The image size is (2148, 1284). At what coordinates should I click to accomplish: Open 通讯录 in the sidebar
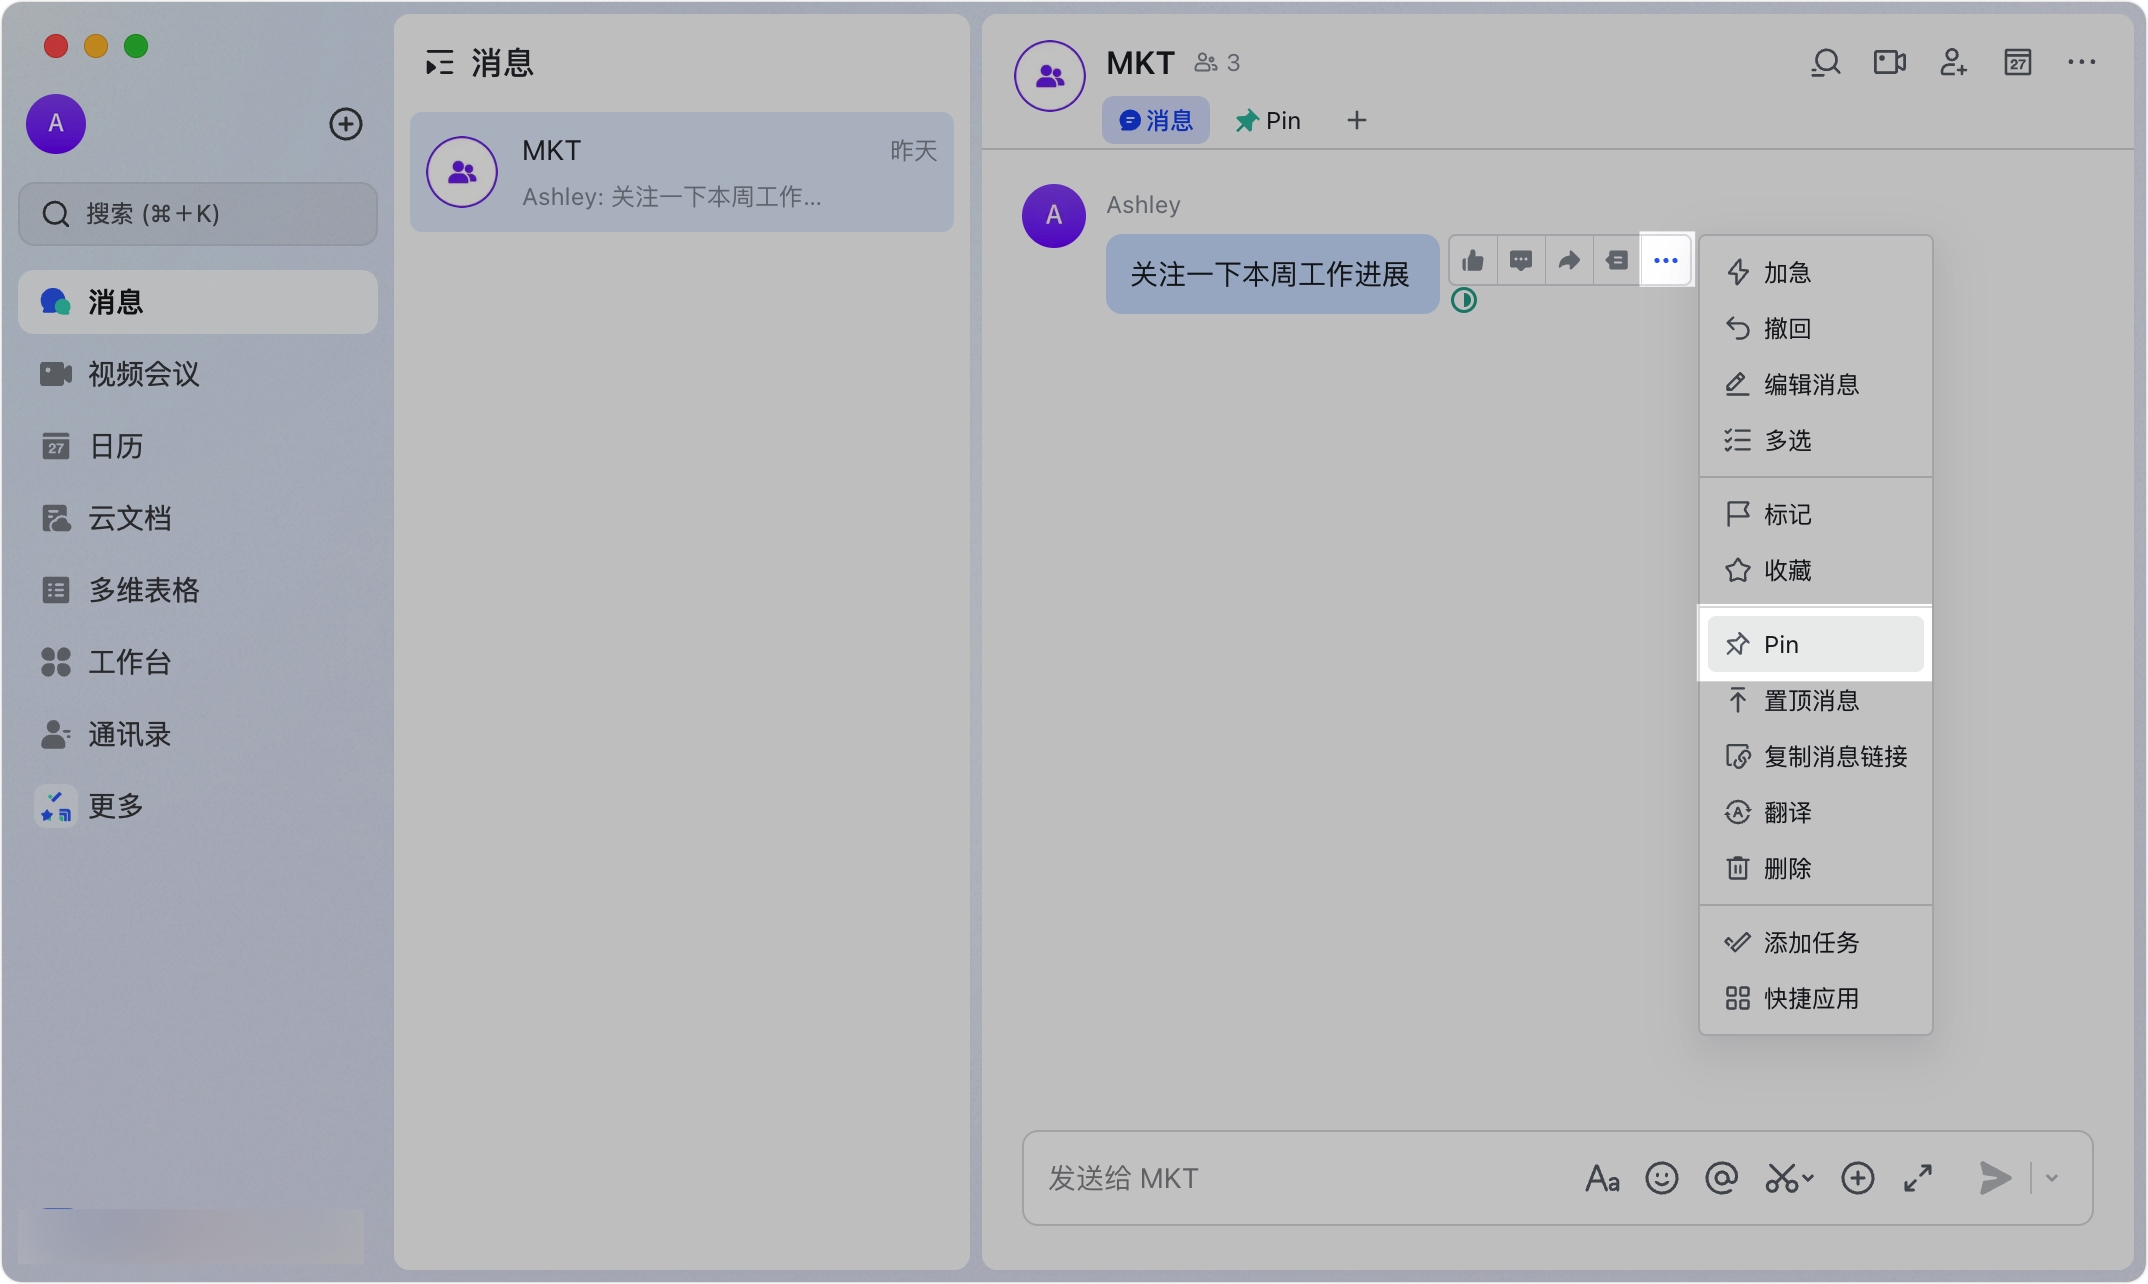(198, 734)
